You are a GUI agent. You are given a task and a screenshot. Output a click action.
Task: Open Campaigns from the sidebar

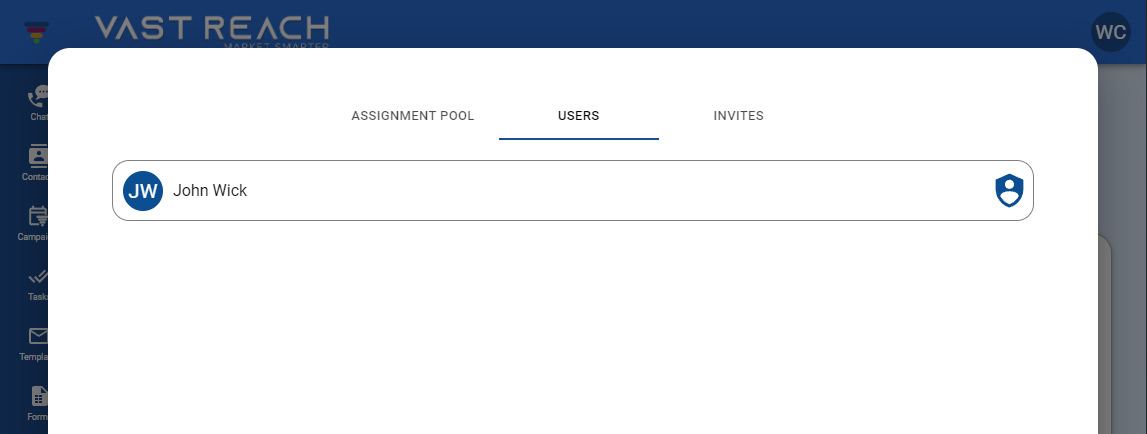[34, 223]
